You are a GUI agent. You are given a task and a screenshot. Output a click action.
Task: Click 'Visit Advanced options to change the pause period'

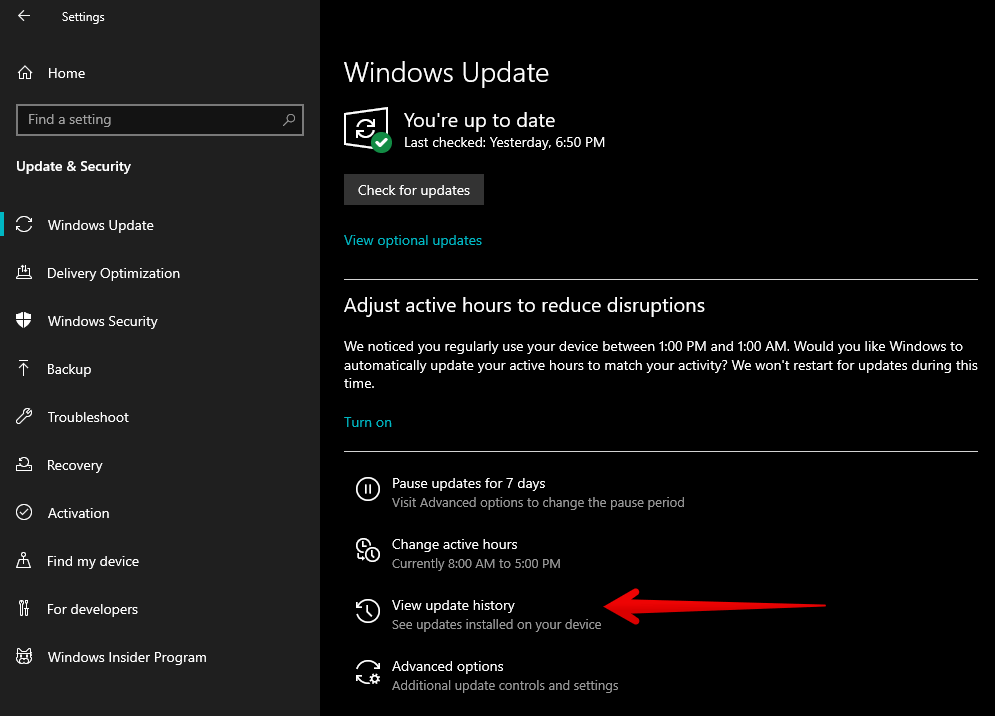(538, 502)
